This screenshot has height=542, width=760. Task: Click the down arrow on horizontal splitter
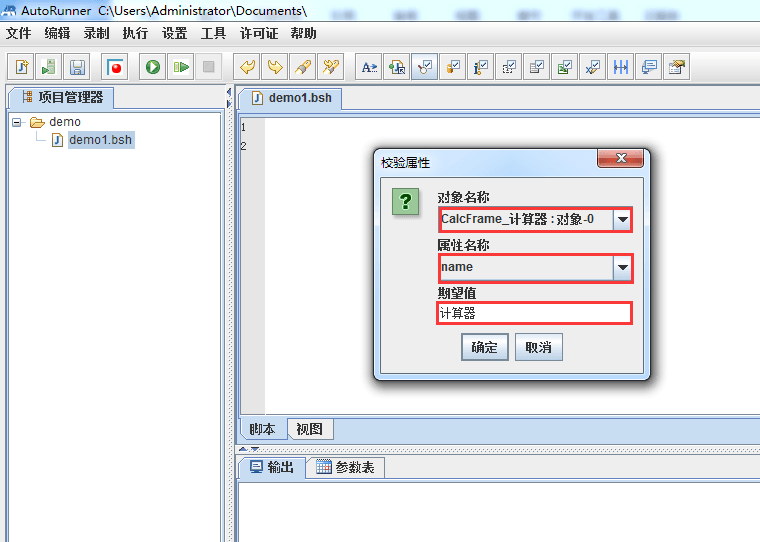[255, 449]
